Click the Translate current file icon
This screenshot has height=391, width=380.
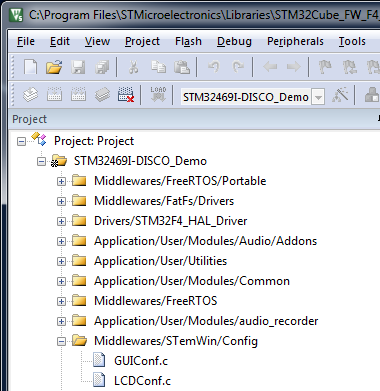point(30,95)
